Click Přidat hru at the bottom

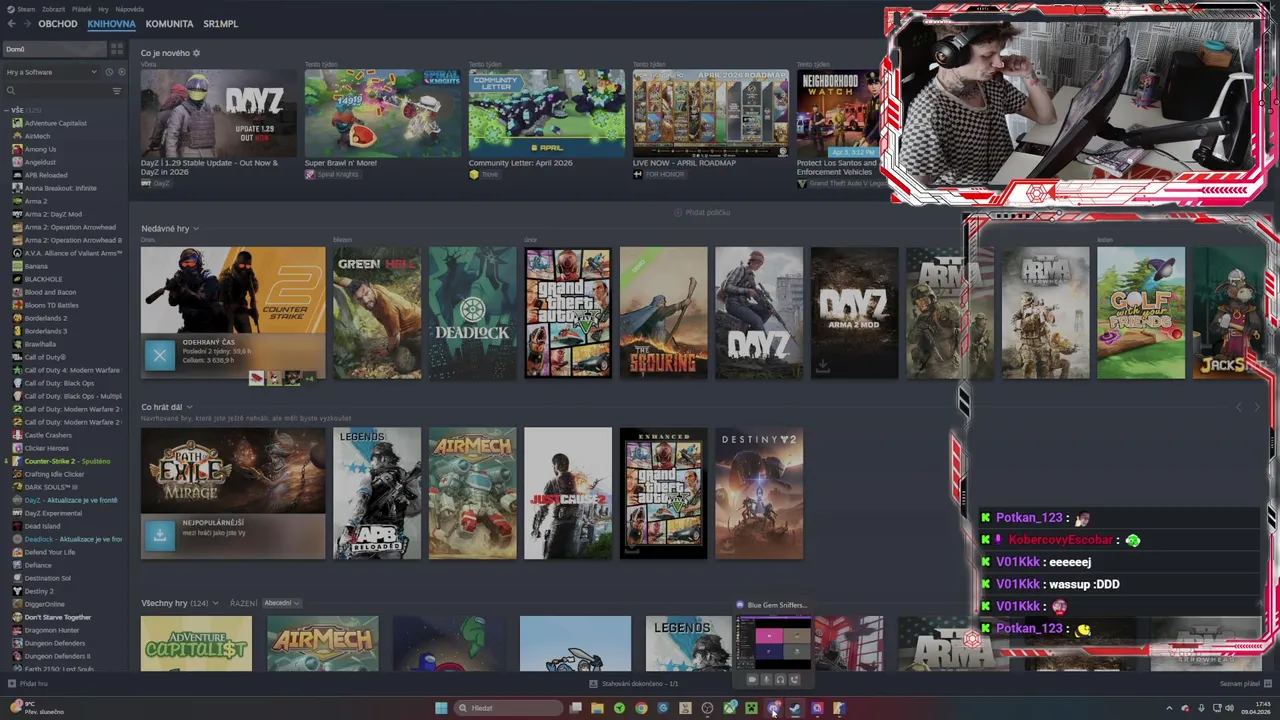pos(28,684)
